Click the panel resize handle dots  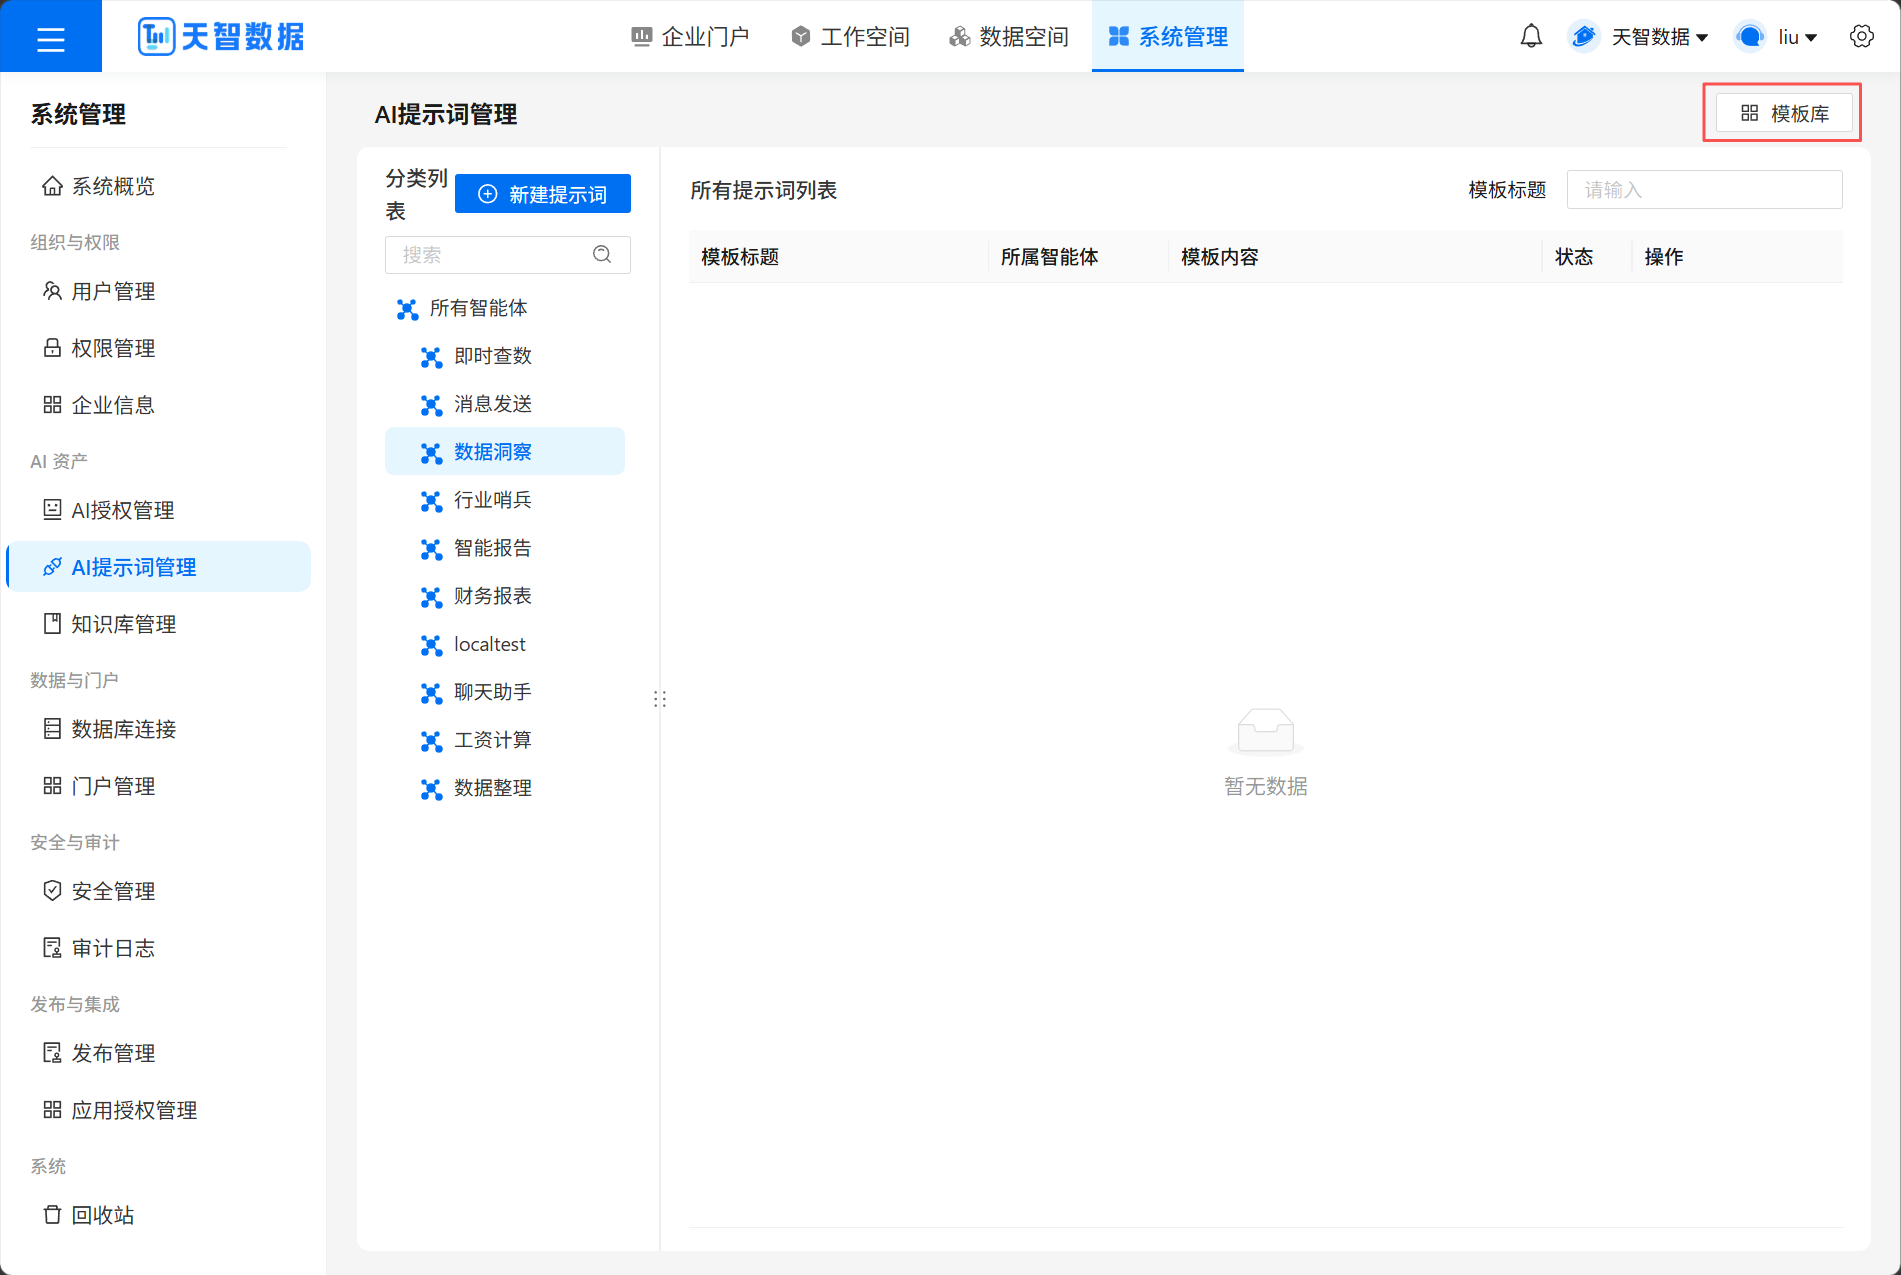[x=659, y=699]
